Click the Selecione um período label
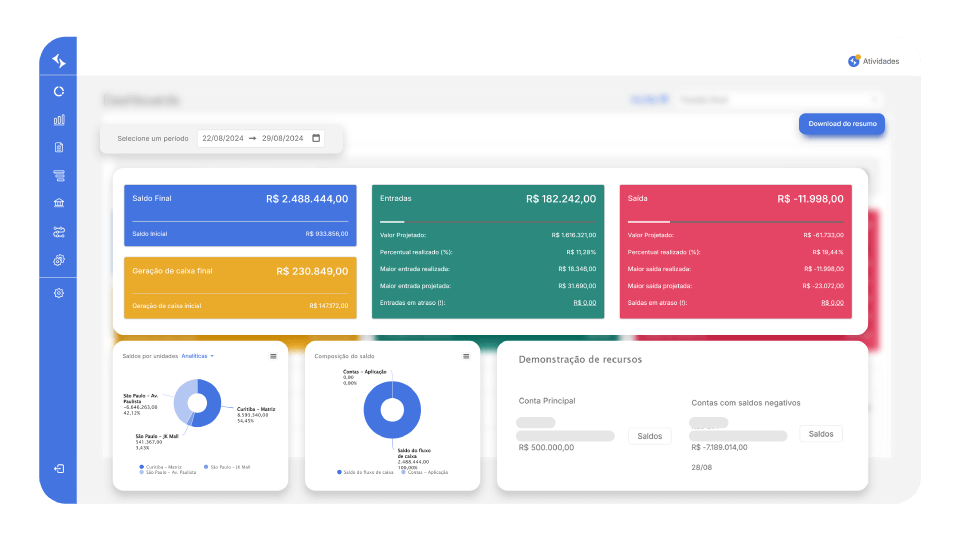This screenshot has height=534, width=959. tap(153, 139)
